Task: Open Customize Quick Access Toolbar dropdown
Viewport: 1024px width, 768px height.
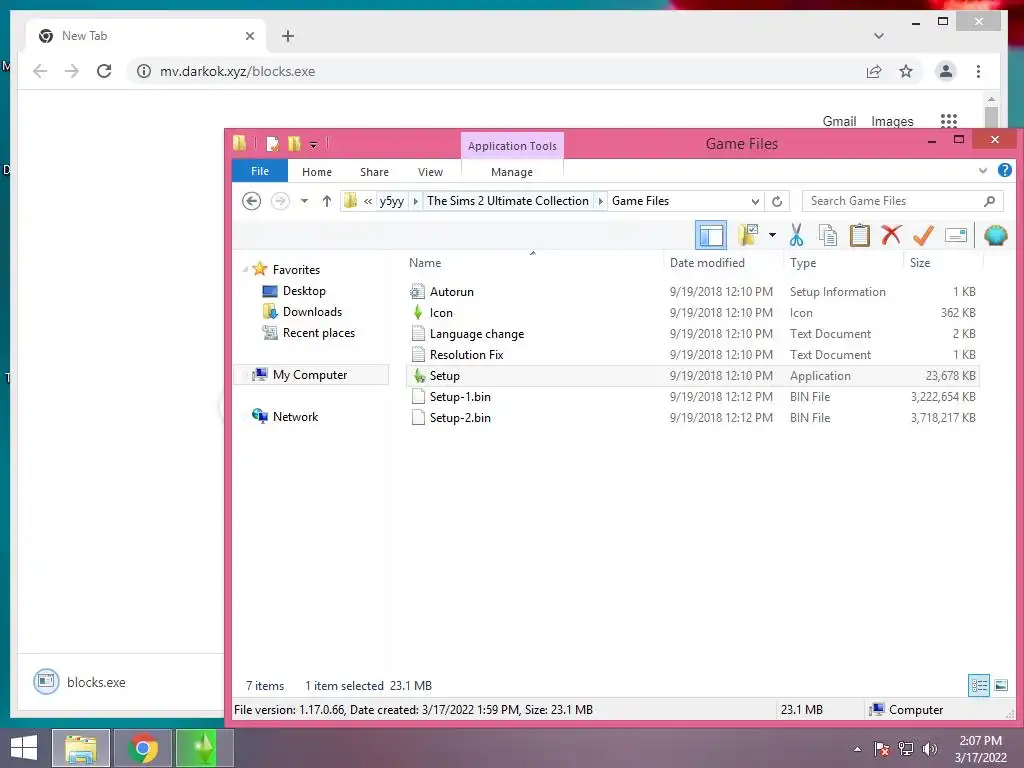Action: point(313,145)
